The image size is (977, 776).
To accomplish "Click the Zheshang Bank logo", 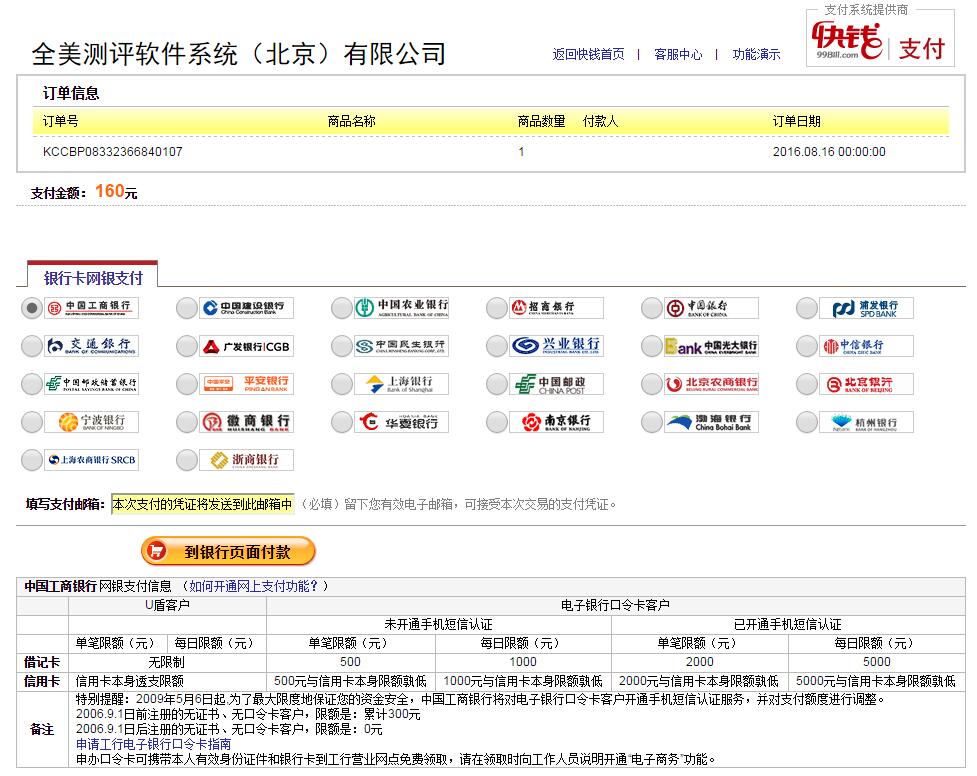I will [x=246, y=460].
